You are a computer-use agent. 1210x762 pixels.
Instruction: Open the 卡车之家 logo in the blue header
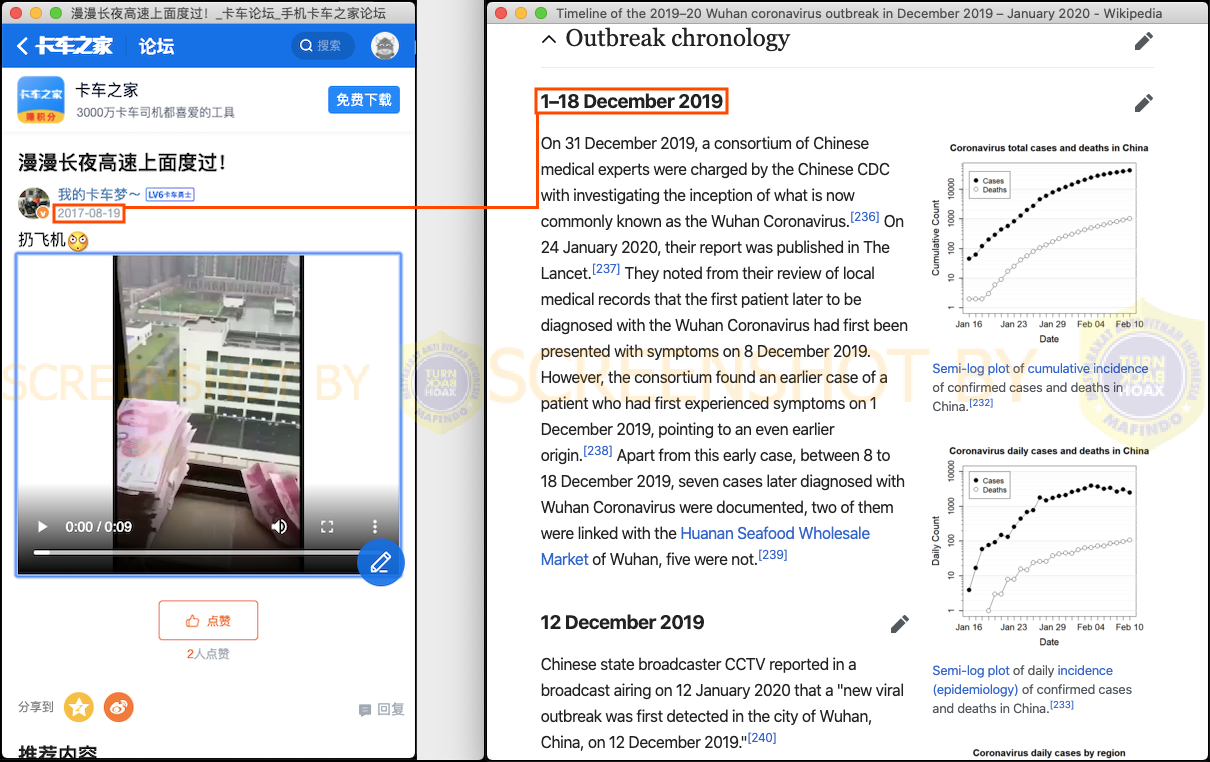pyautogui.click(x=74, y=46)
